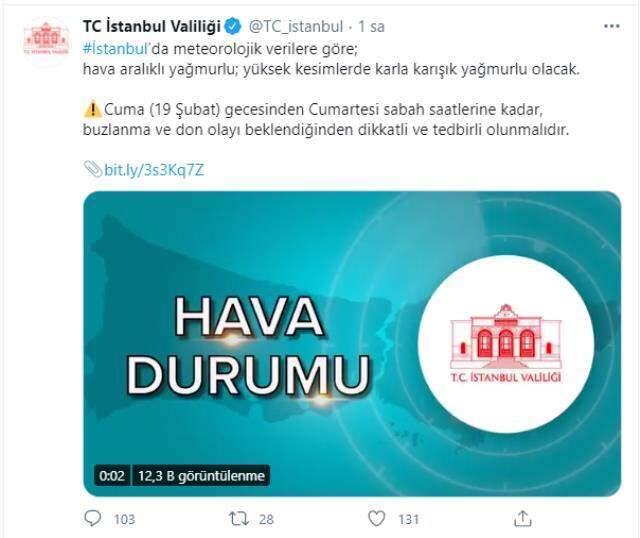Click the 12,3 B görüntülenme view count

tap(201, 476)
